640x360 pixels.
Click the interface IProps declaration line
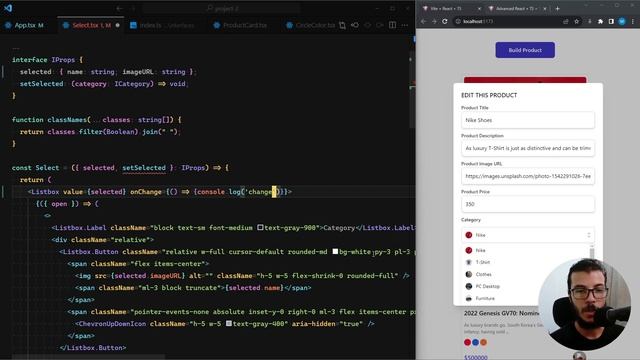click(x=47, y=60)
